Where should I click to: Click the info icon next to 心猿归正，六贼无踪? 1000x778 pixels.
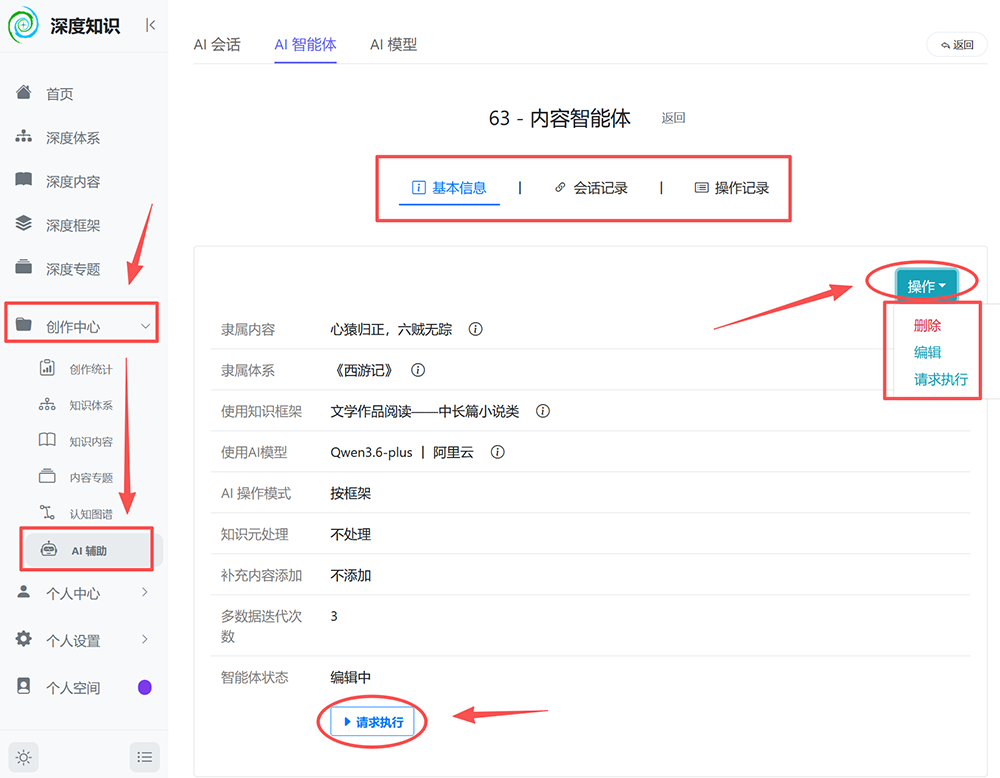475,329
